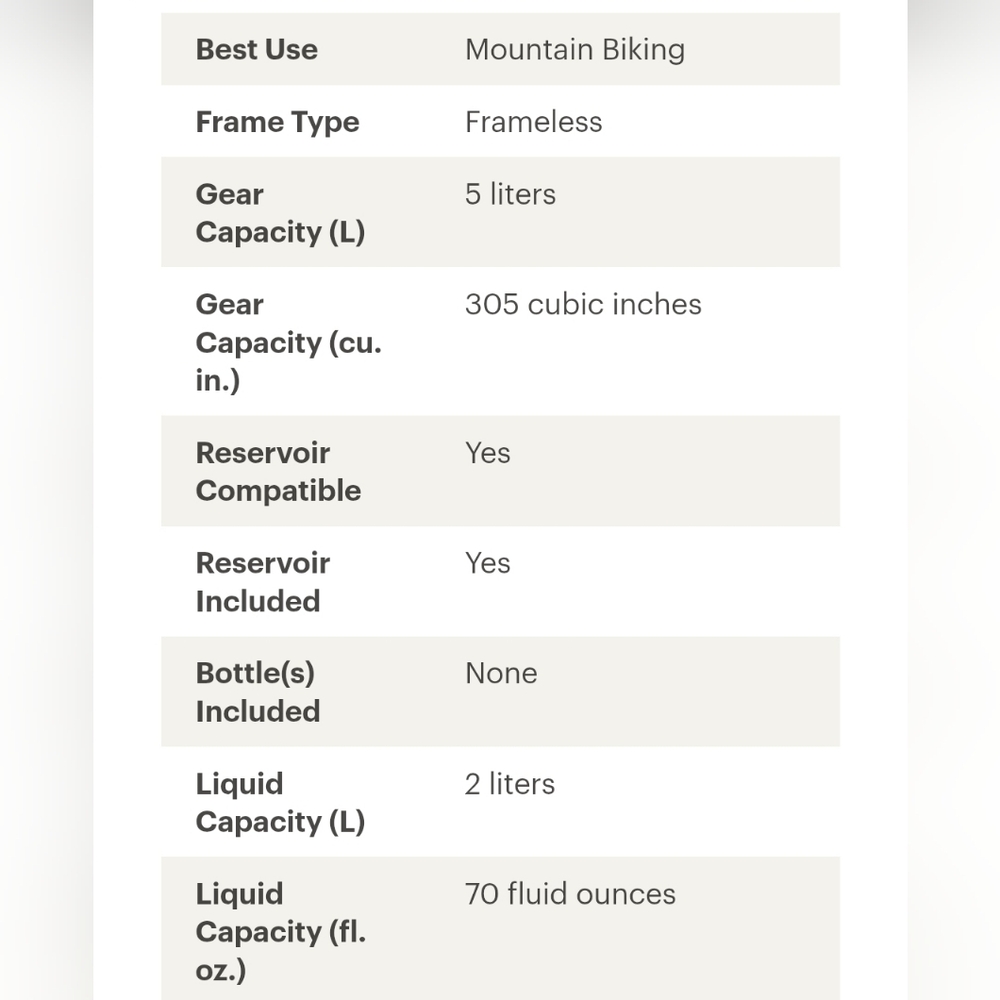Click the blurred left side margin

46,500
